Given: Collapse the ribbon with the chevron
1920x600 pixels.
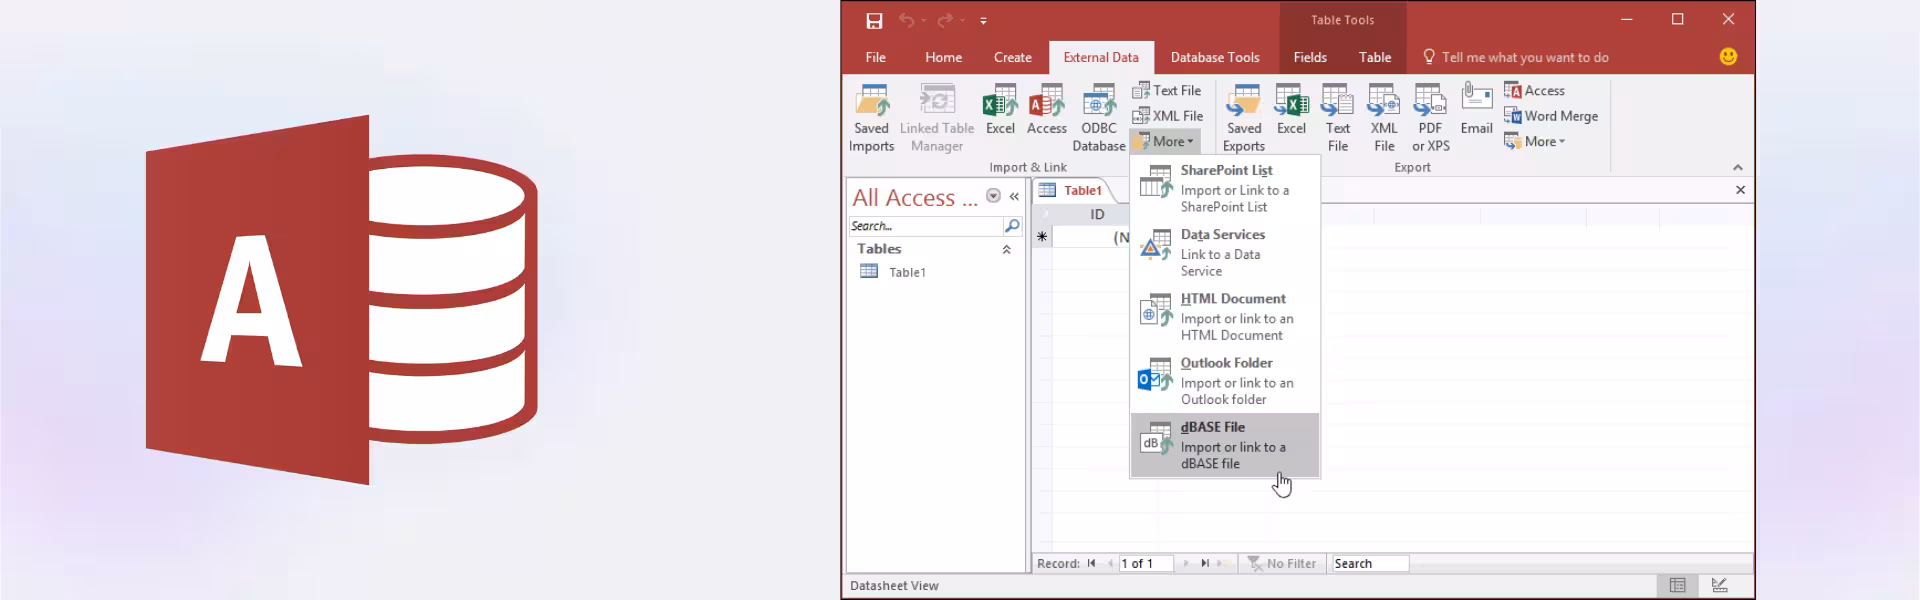Looking at the screenshot, I should click(1738, 168).
